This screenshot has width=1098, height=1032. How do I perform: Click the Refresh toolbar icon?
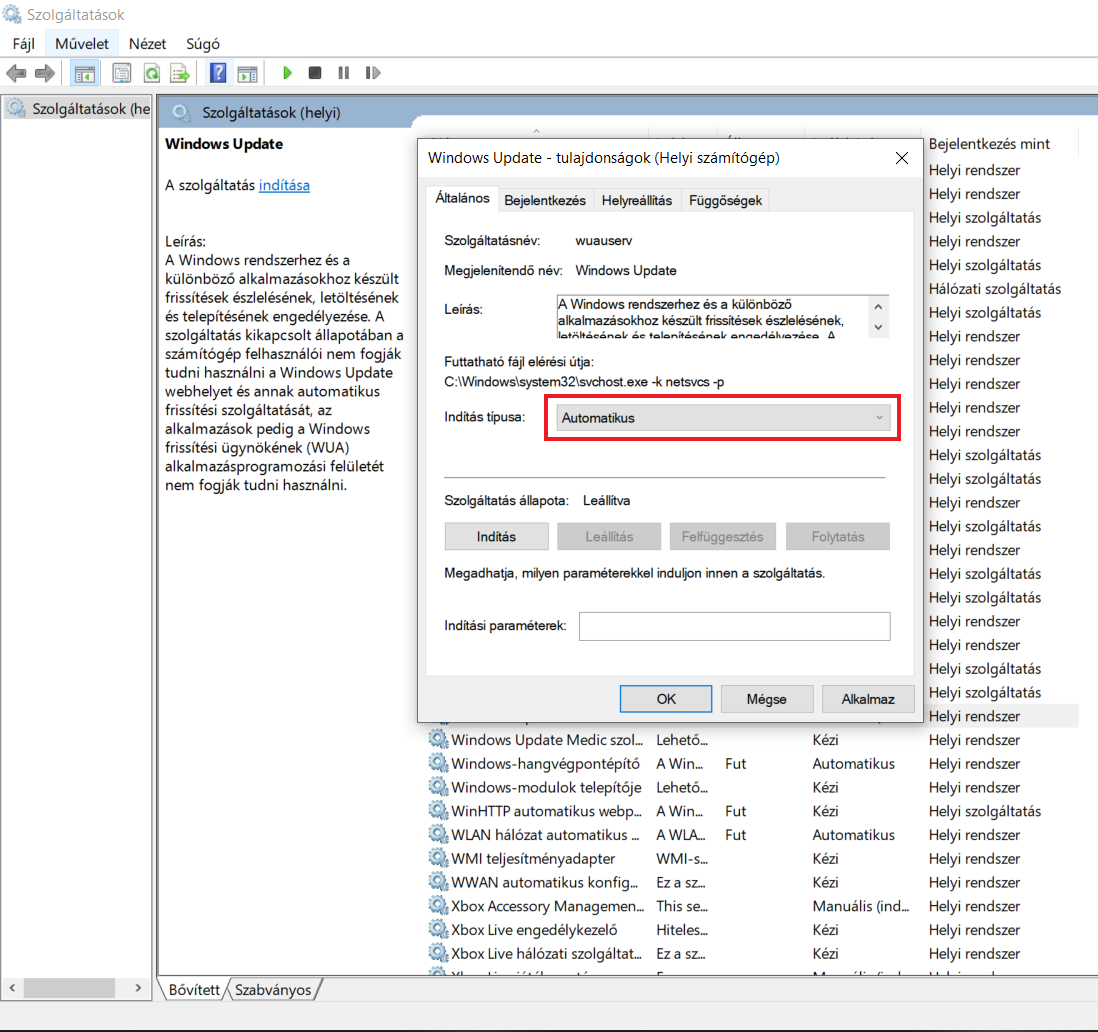pos(152,73)
